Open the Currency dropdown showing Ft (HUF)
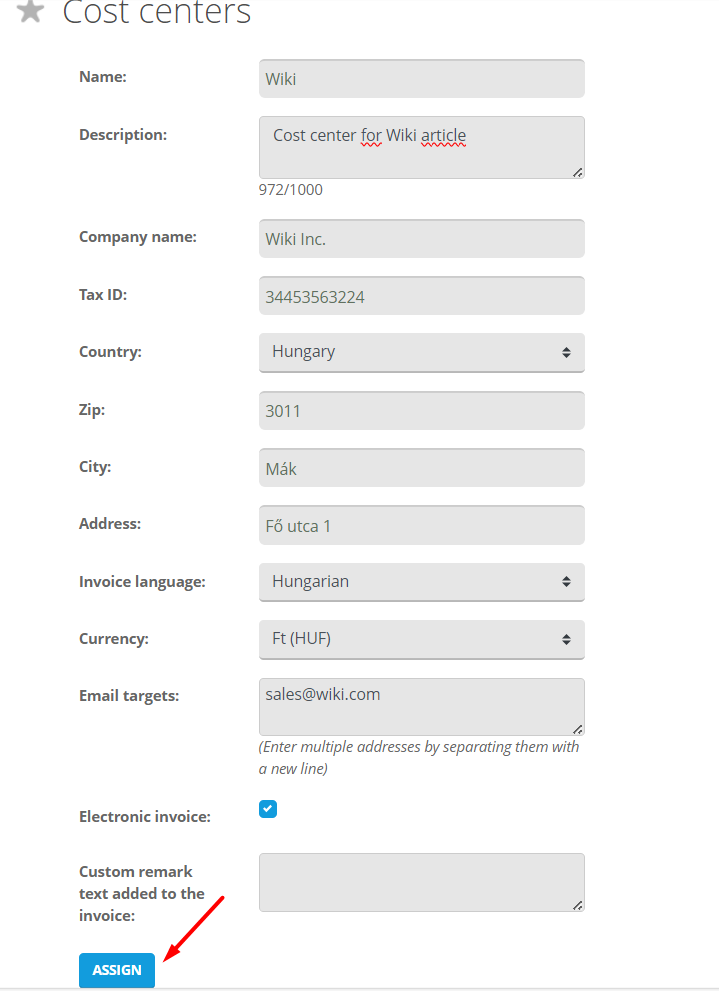Screen dimensions: 719x991 [x=421, y=639]
